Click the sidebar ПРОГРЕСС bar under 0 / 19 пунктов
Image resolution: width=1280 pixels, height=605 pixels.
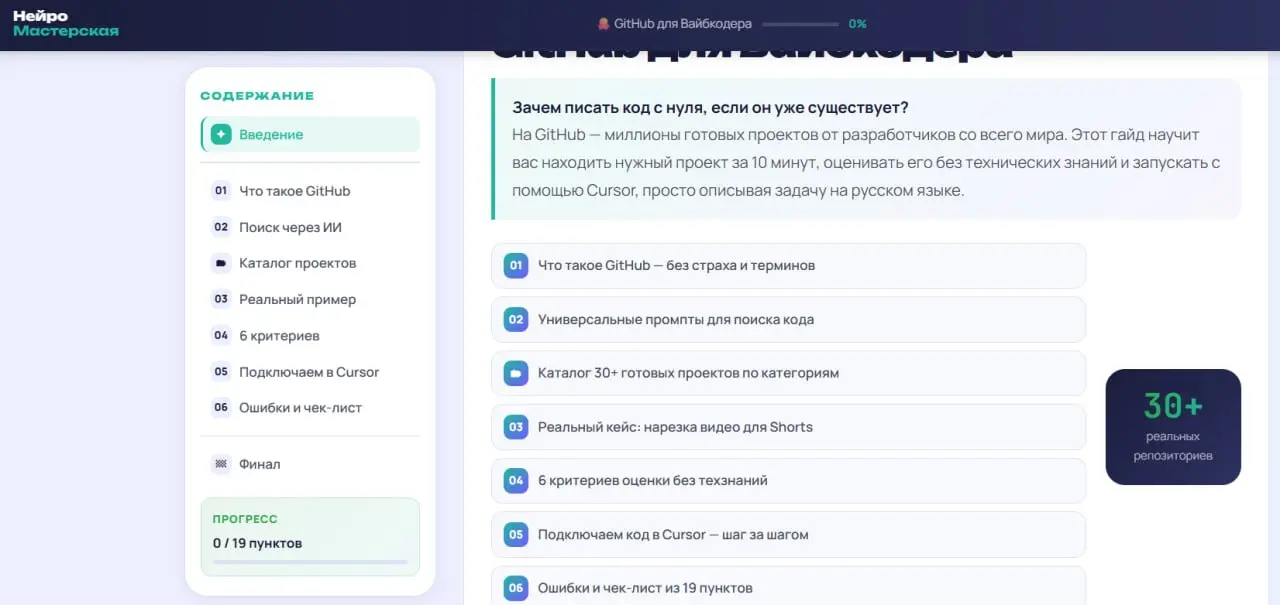point(310,562)
